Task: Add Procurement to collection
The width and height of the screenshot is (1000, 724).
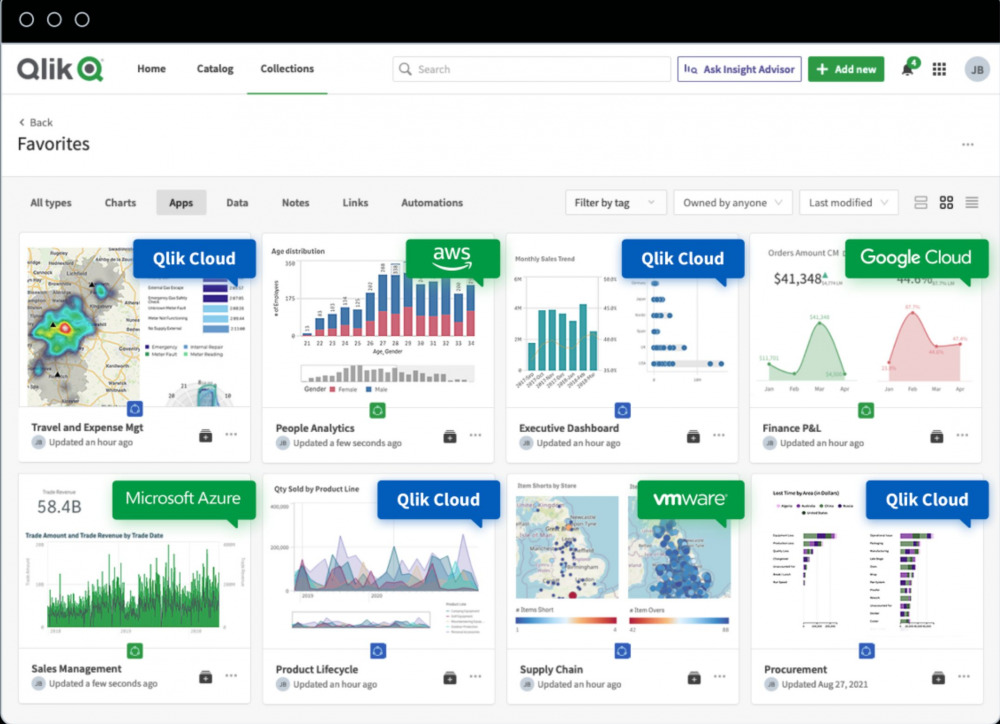Action: tap(938, 677)
